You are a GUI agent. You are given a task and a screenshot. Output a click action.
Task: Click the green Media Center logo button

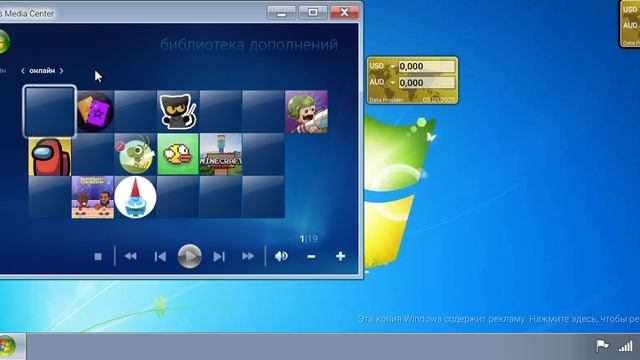3,42
